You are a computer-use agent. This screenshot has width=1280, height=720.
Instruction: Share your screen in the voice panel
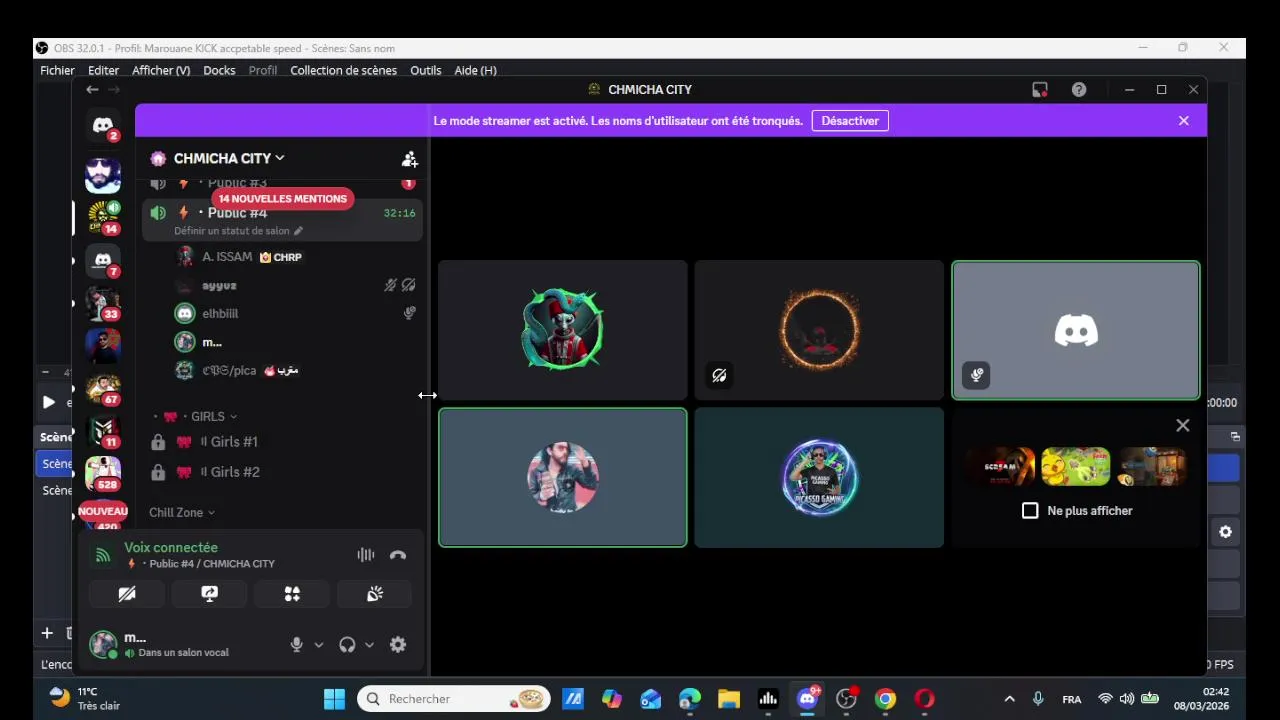pos(209,594)
